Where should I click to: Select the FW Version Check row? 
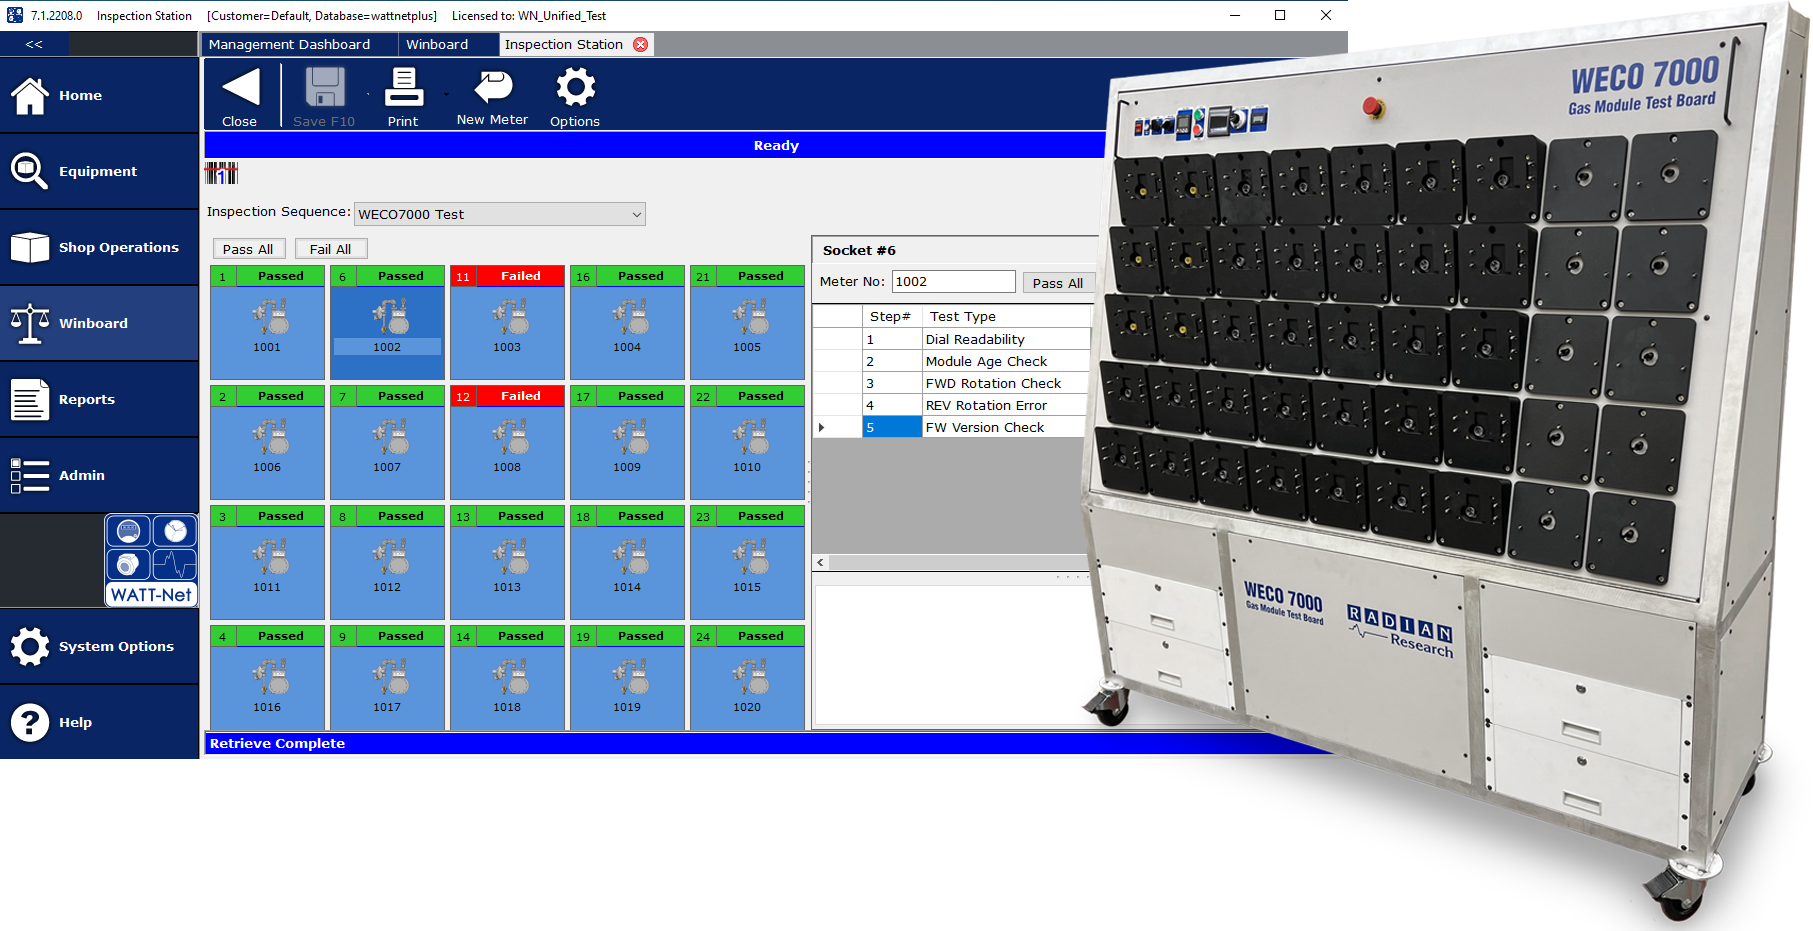pos(951,427)
